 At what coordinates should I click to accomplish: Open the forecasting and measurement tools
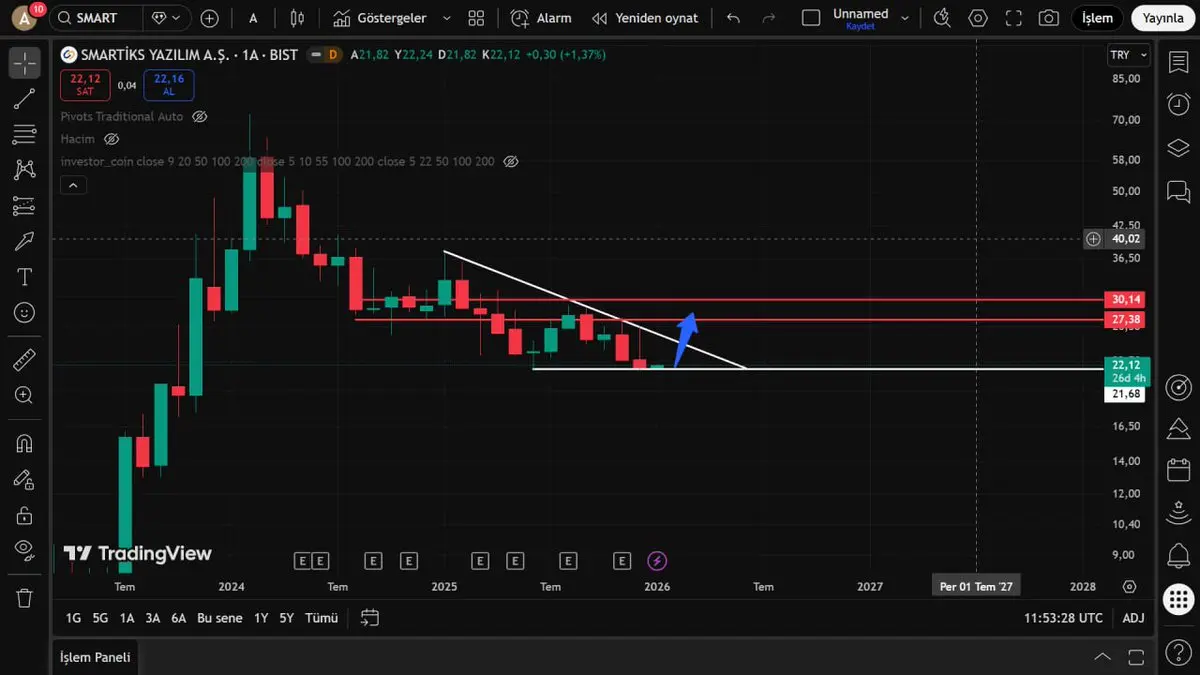pos(25,206)
